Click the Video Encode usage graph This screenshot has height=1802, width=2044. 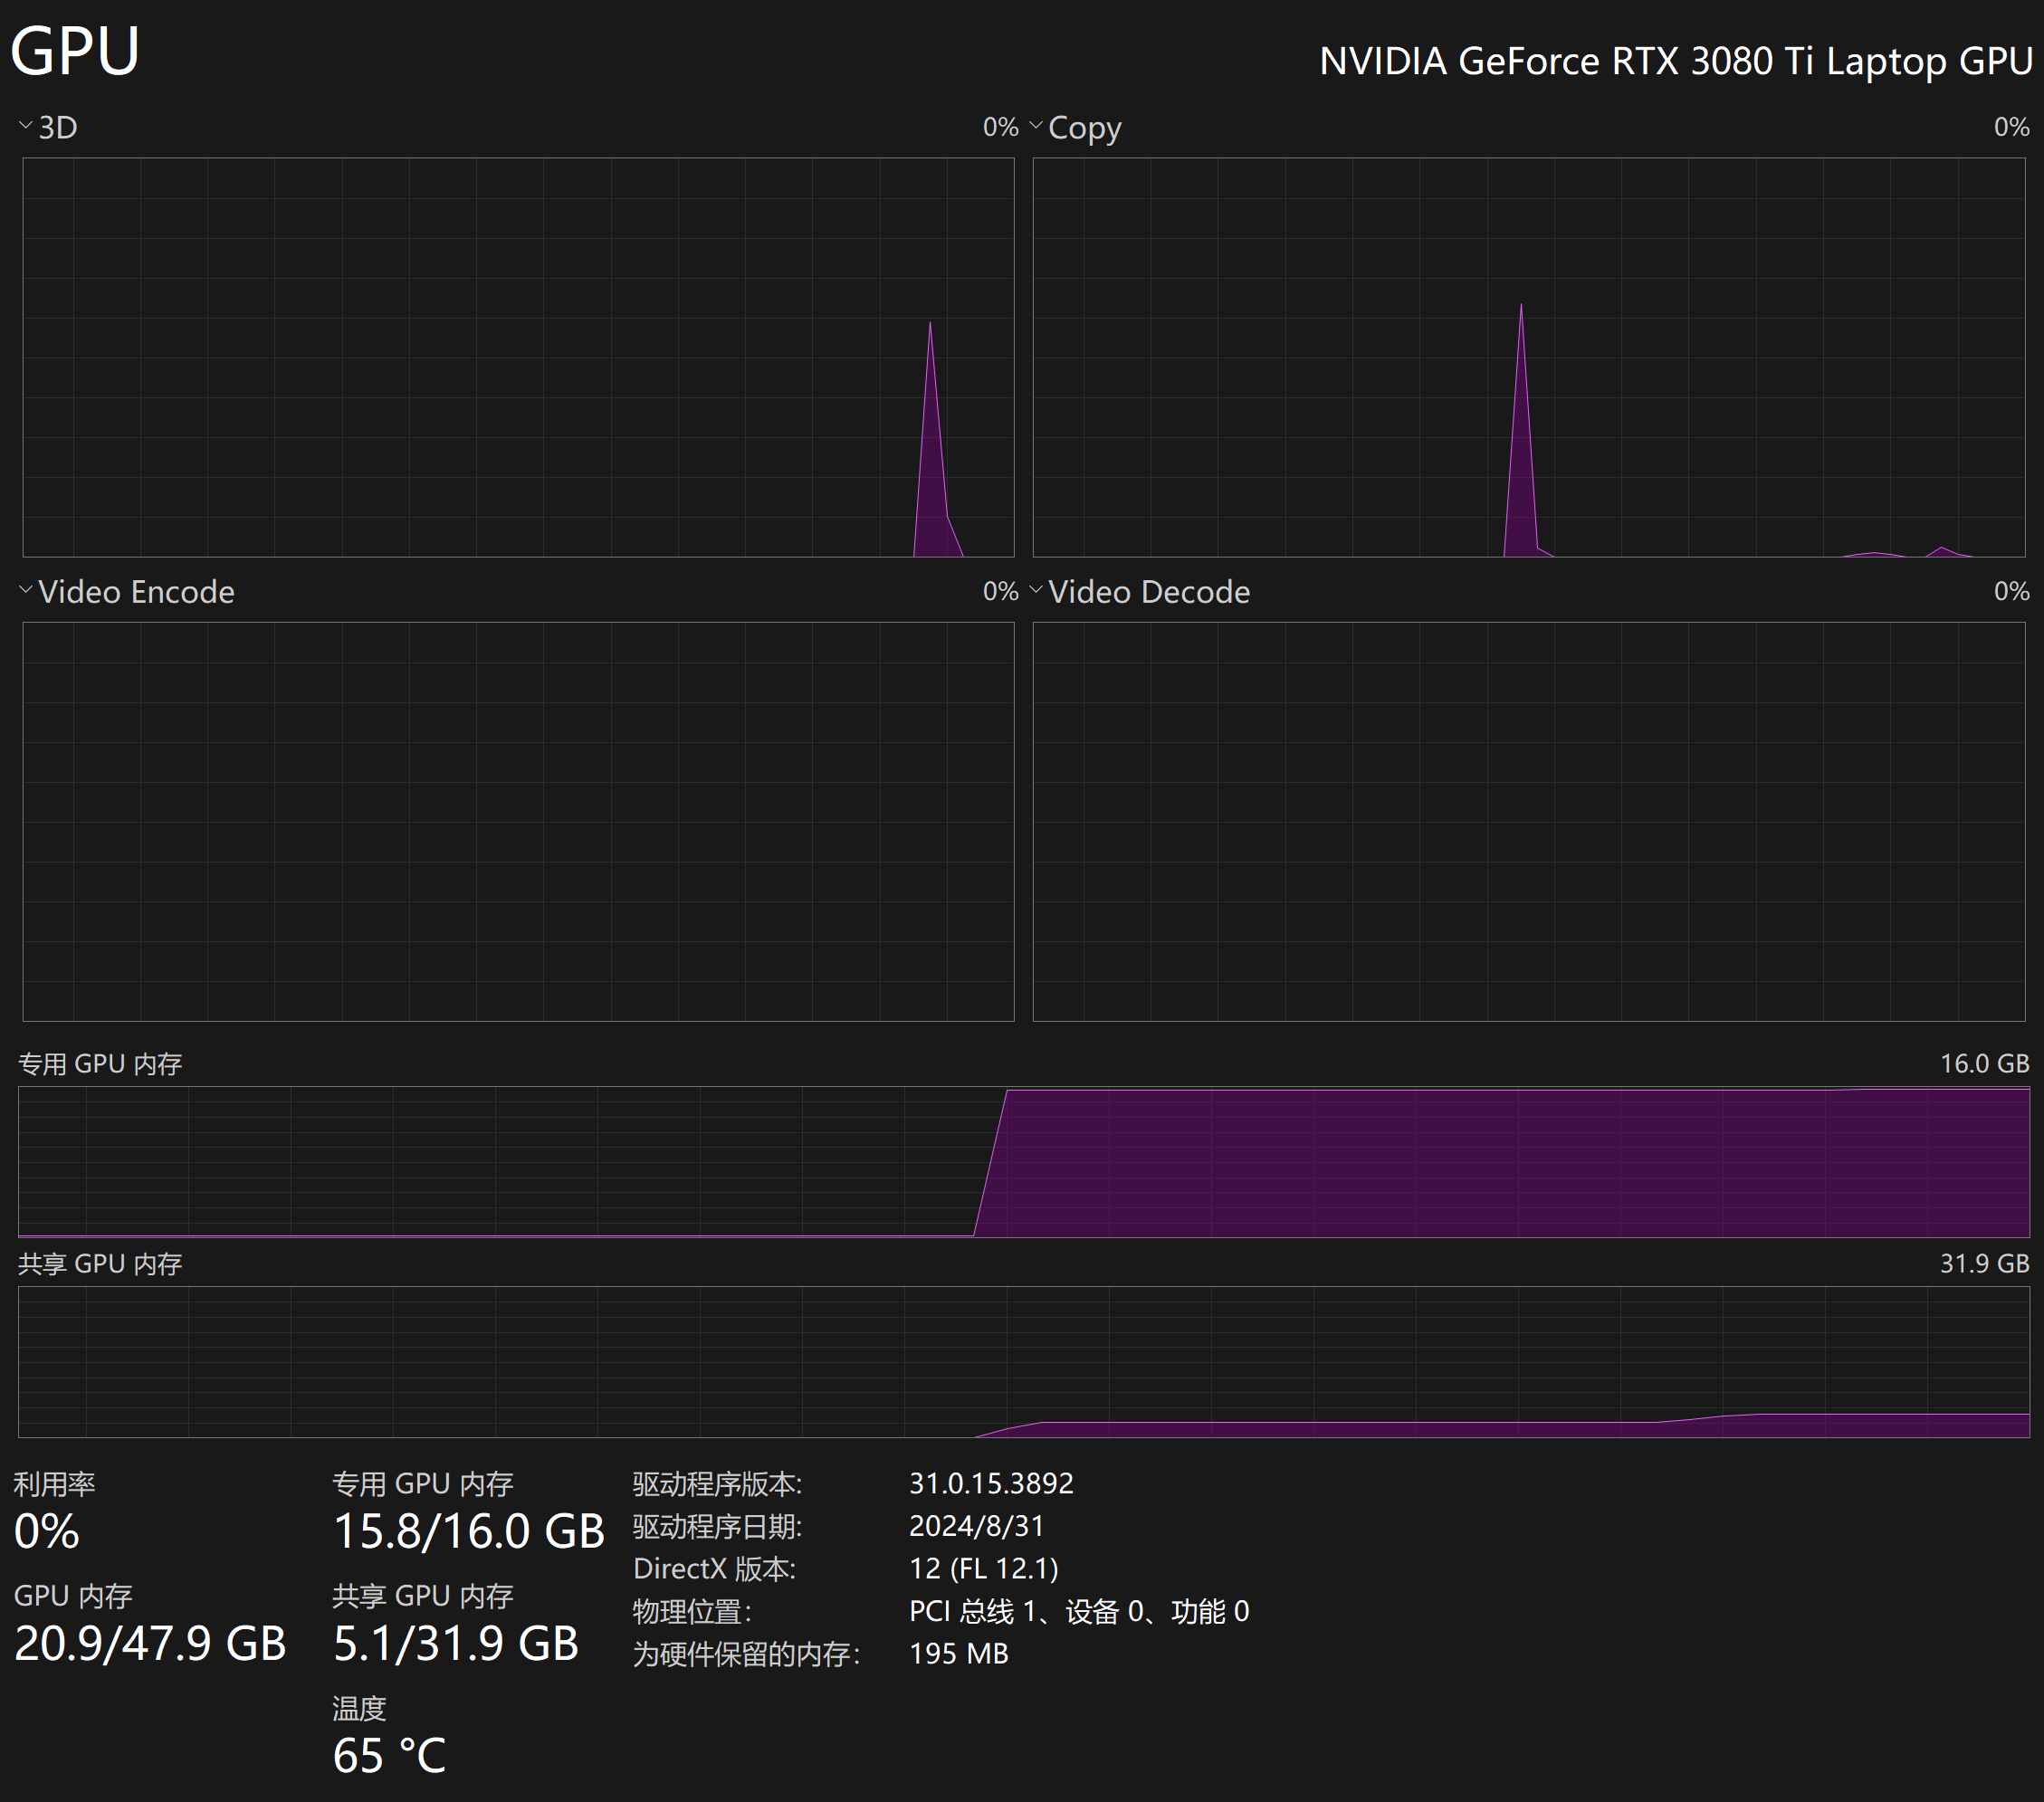518,821
